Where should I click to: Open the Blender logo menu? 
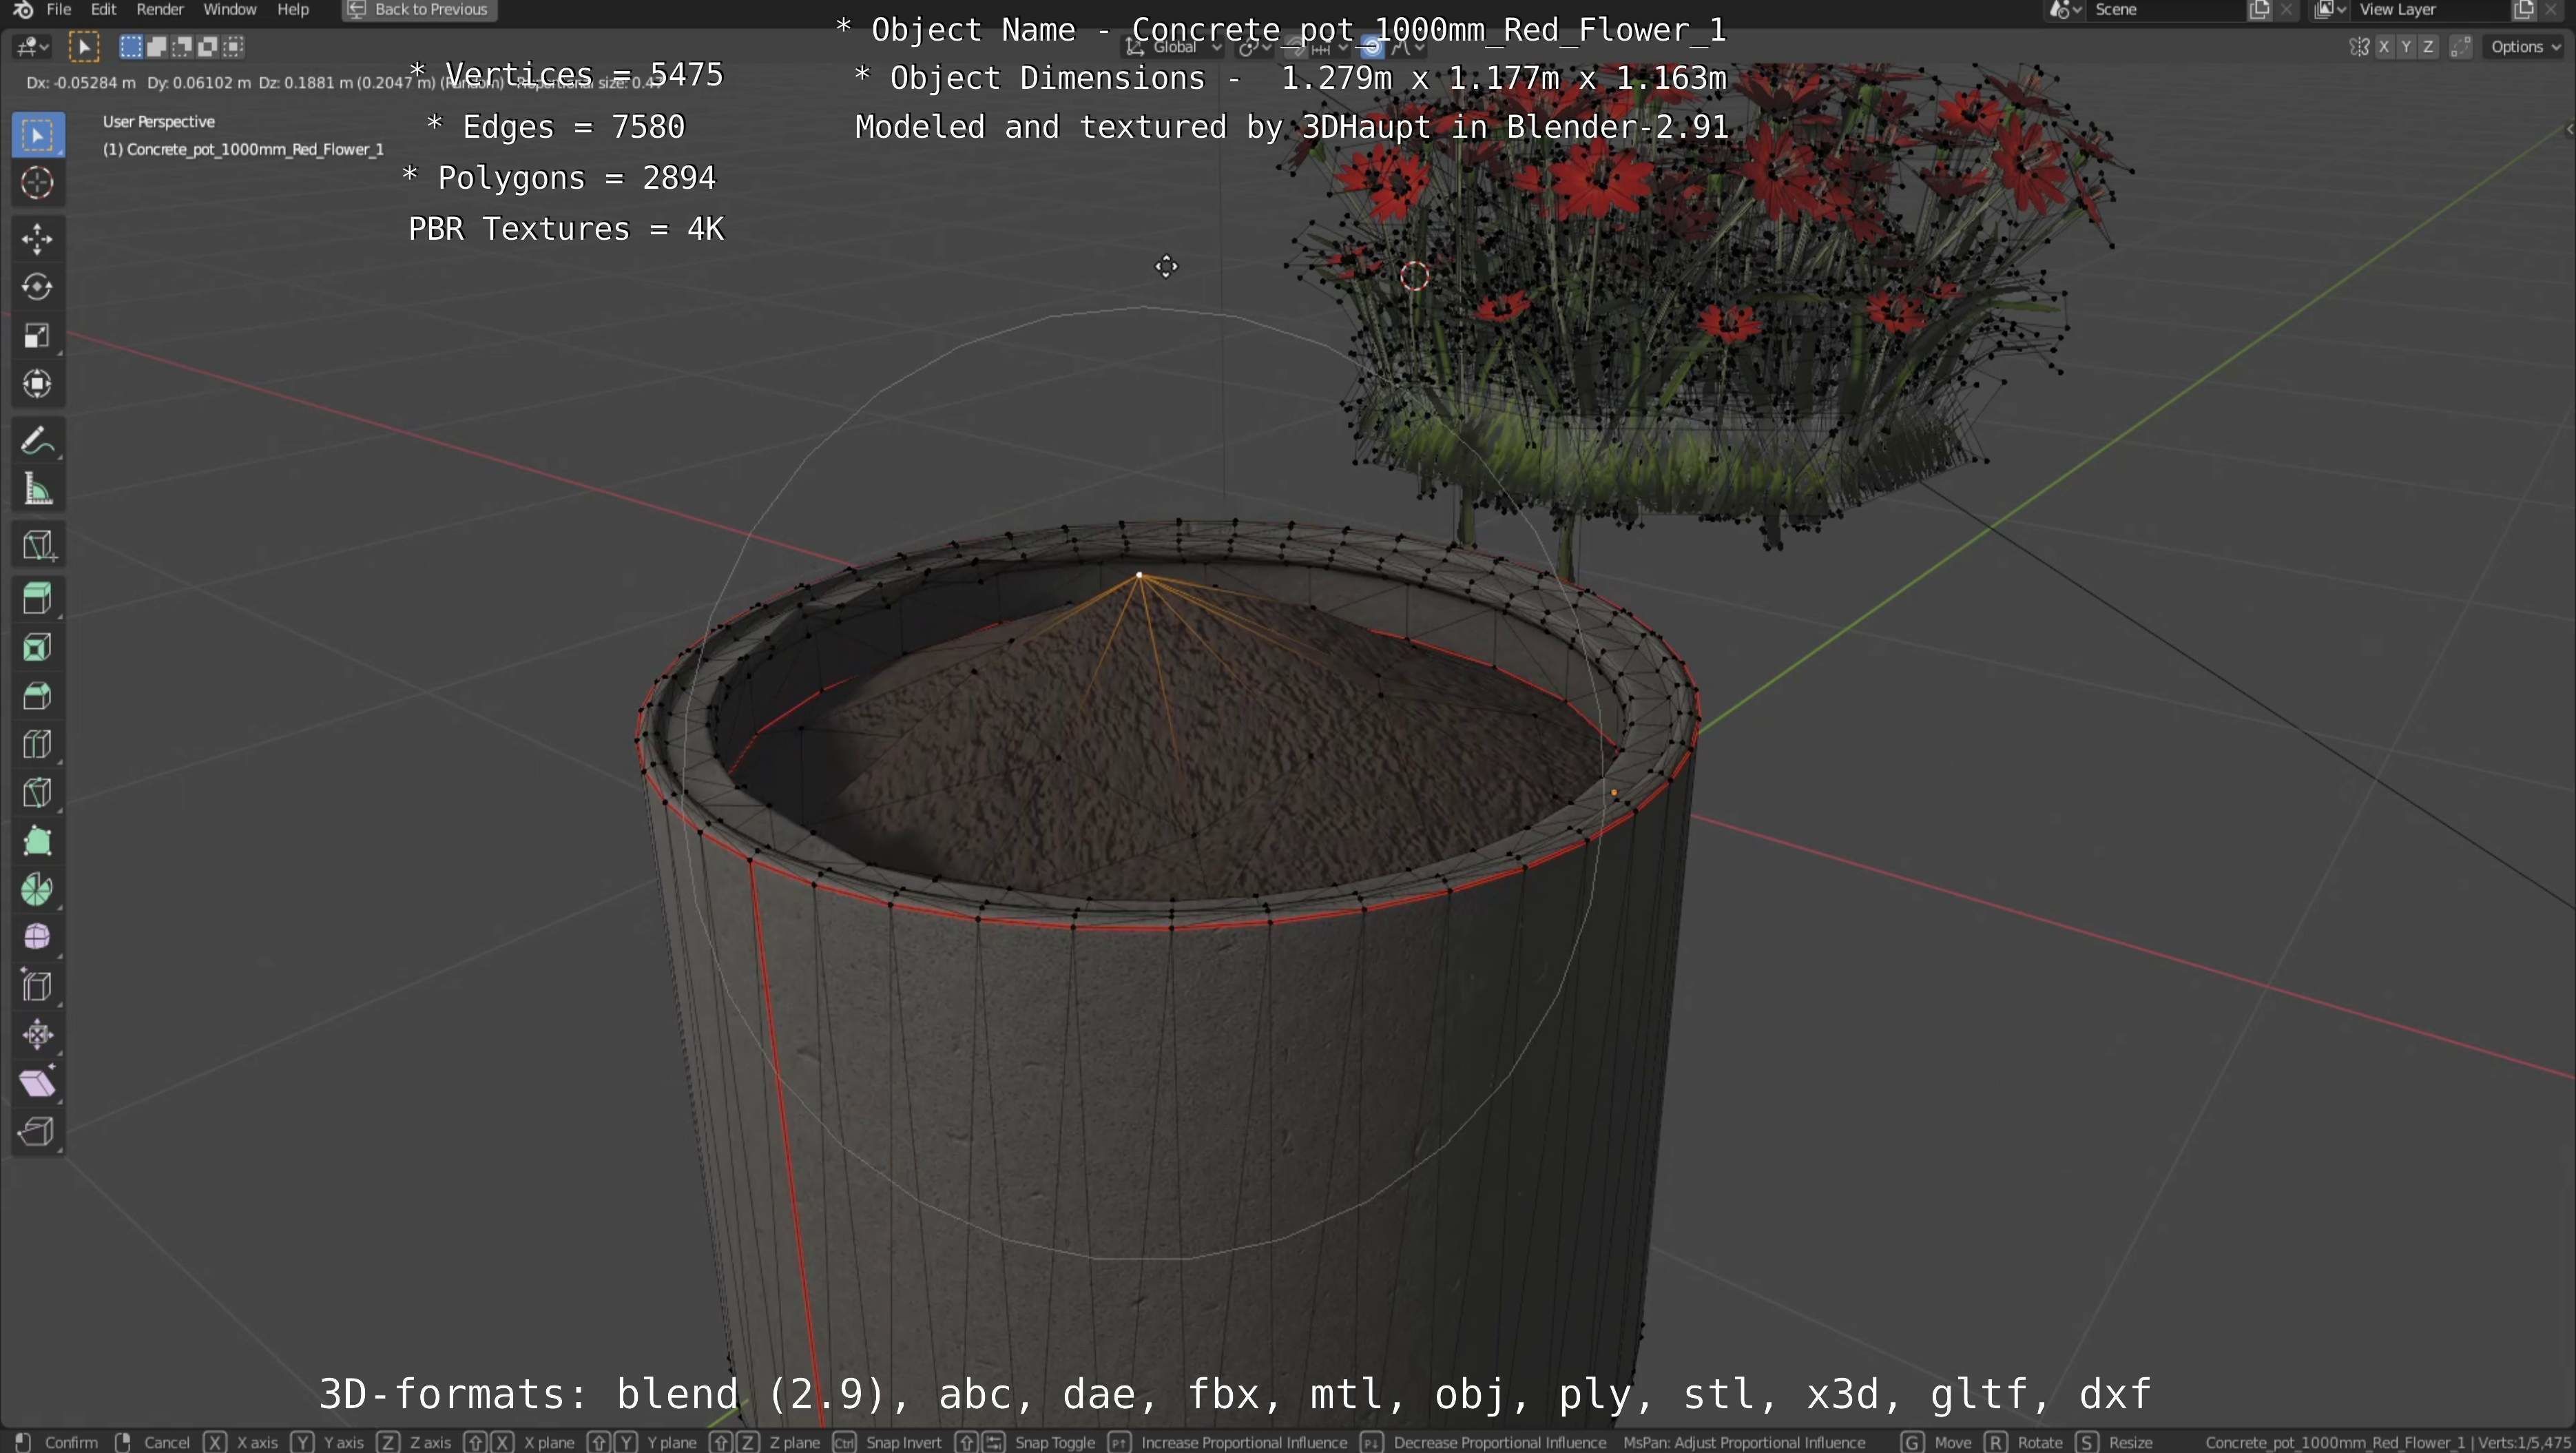[23, 9]
